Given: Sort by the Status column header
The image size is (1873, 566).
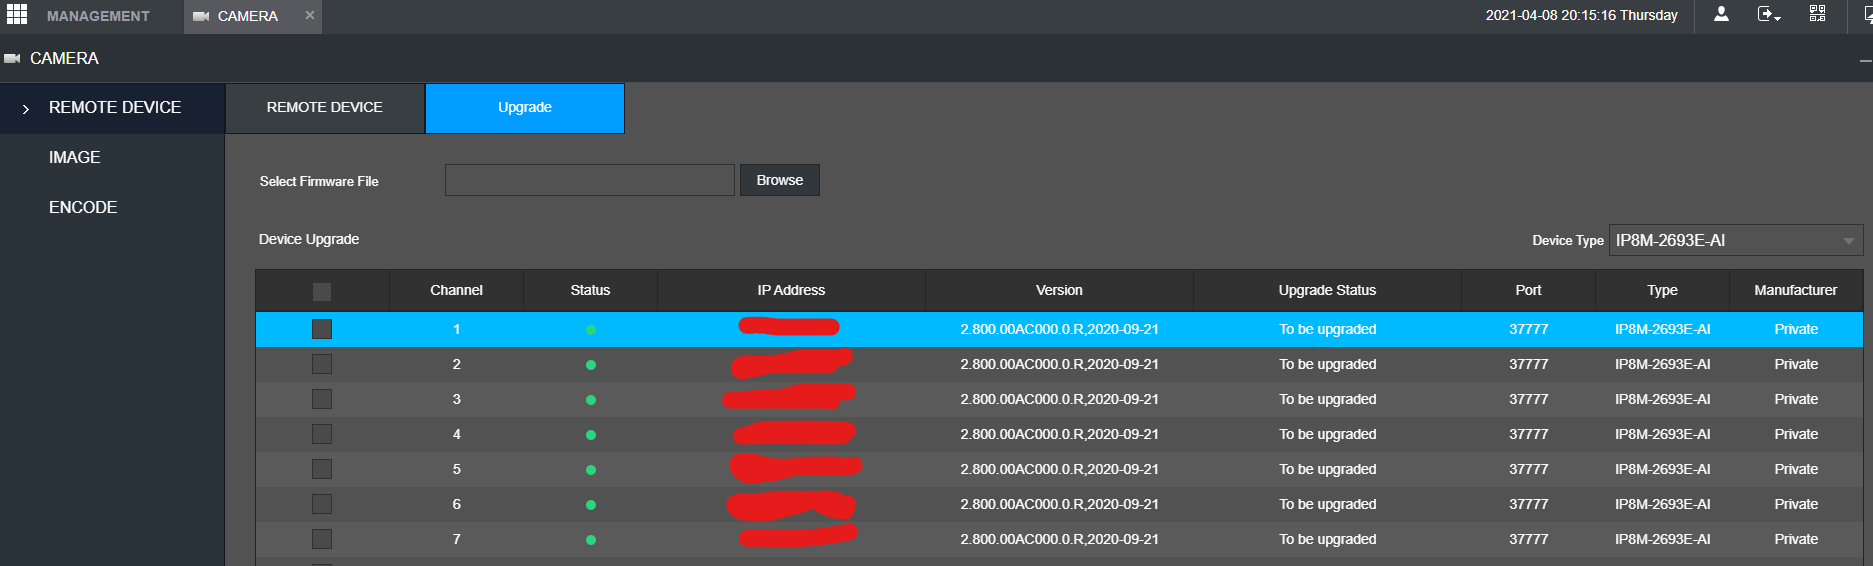Looking at the screenshot, I should pyautogui.click(x=590, y=290).
